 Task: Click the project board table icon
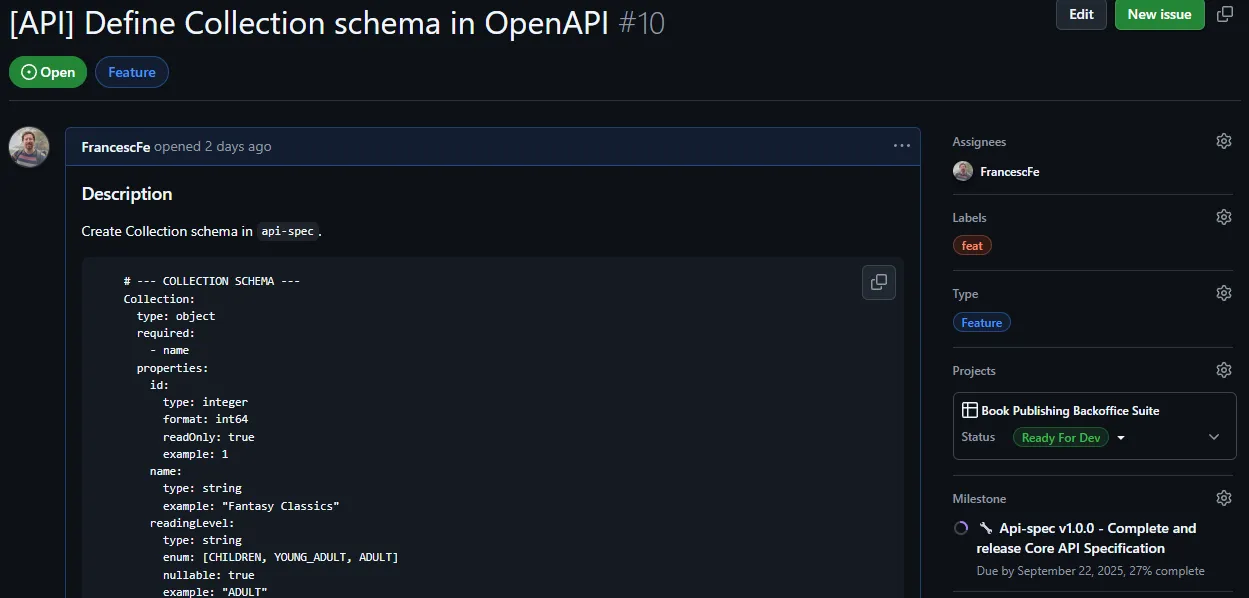(969, 410)
